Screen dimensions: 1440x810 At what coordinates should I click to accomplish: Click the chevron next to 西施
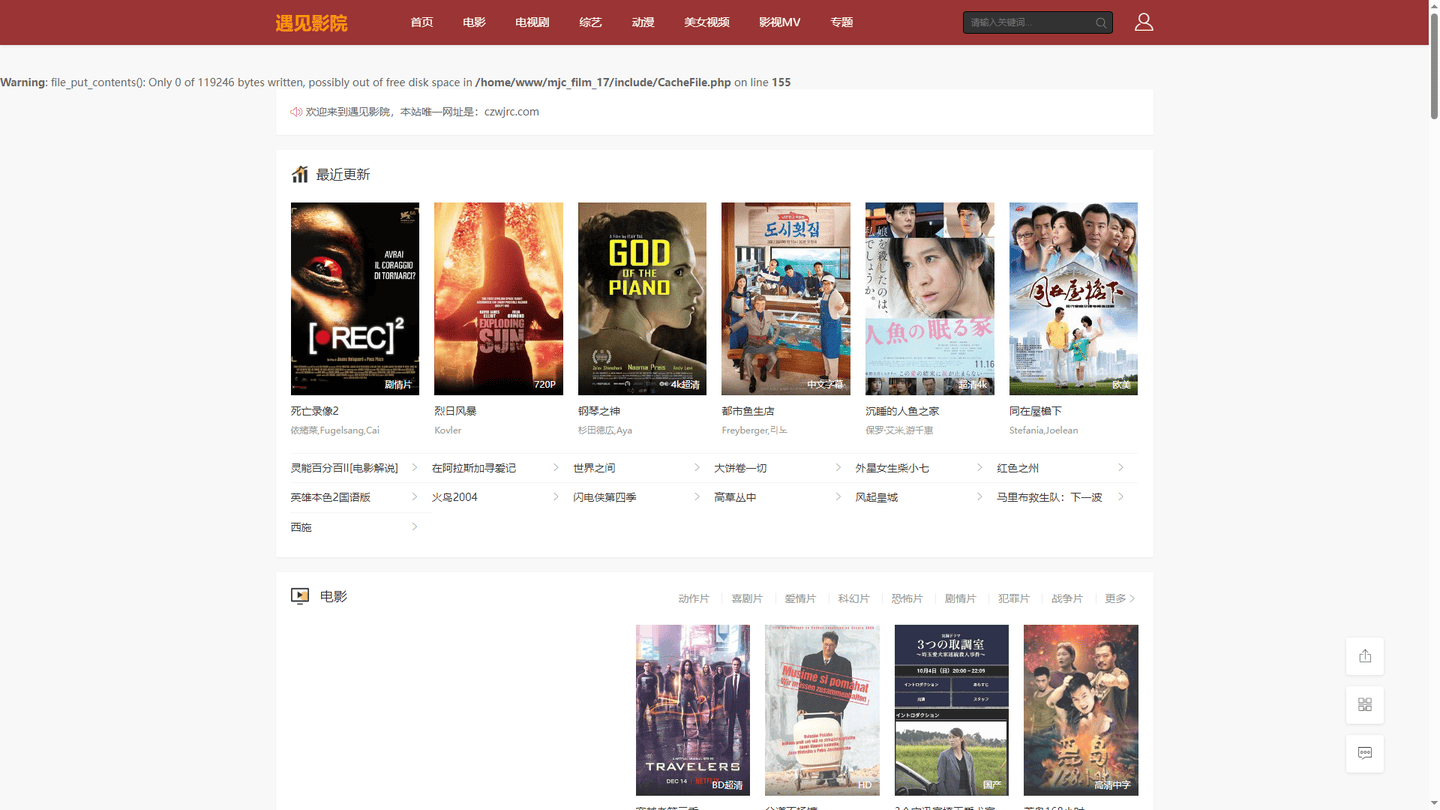point(414,527)
